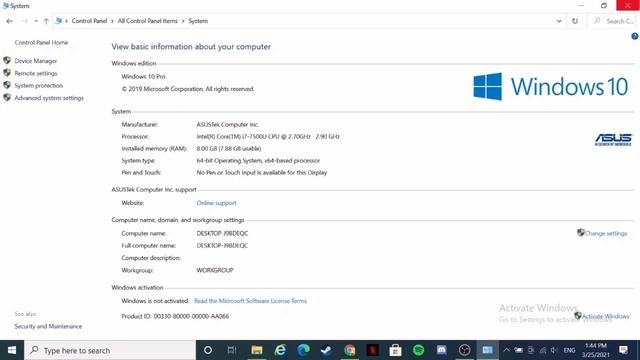Image resolution: width=640 pixels, height=360 pixels.
Task: Open Advanced system settings
Action: pos(49,98)
